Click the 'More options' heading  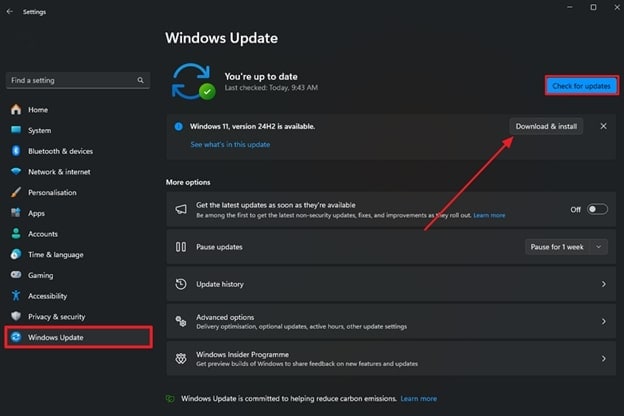pyautogui.click(x=188, y=182)
